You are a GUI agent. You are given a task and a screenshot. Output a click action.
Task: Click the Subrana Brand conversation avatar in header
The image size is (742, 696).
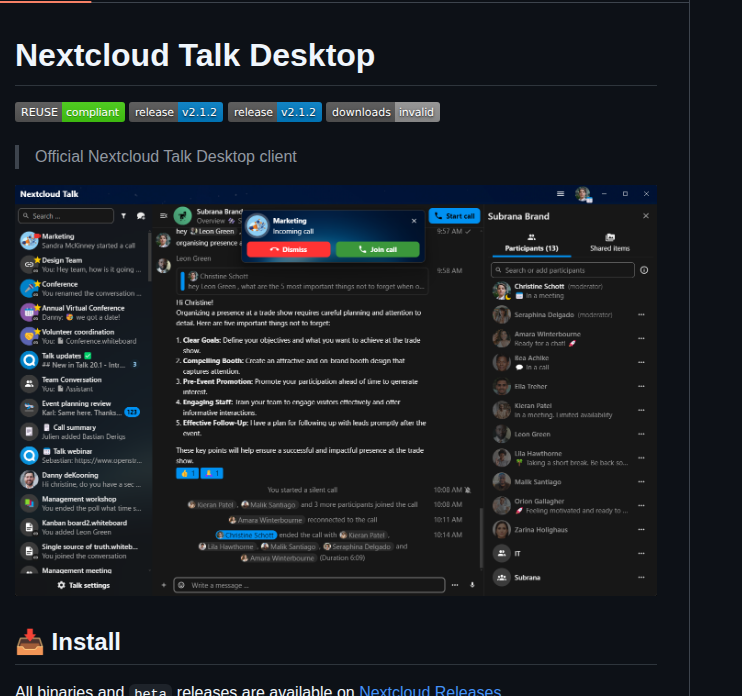pyautogui.click(x=183, y=216)
